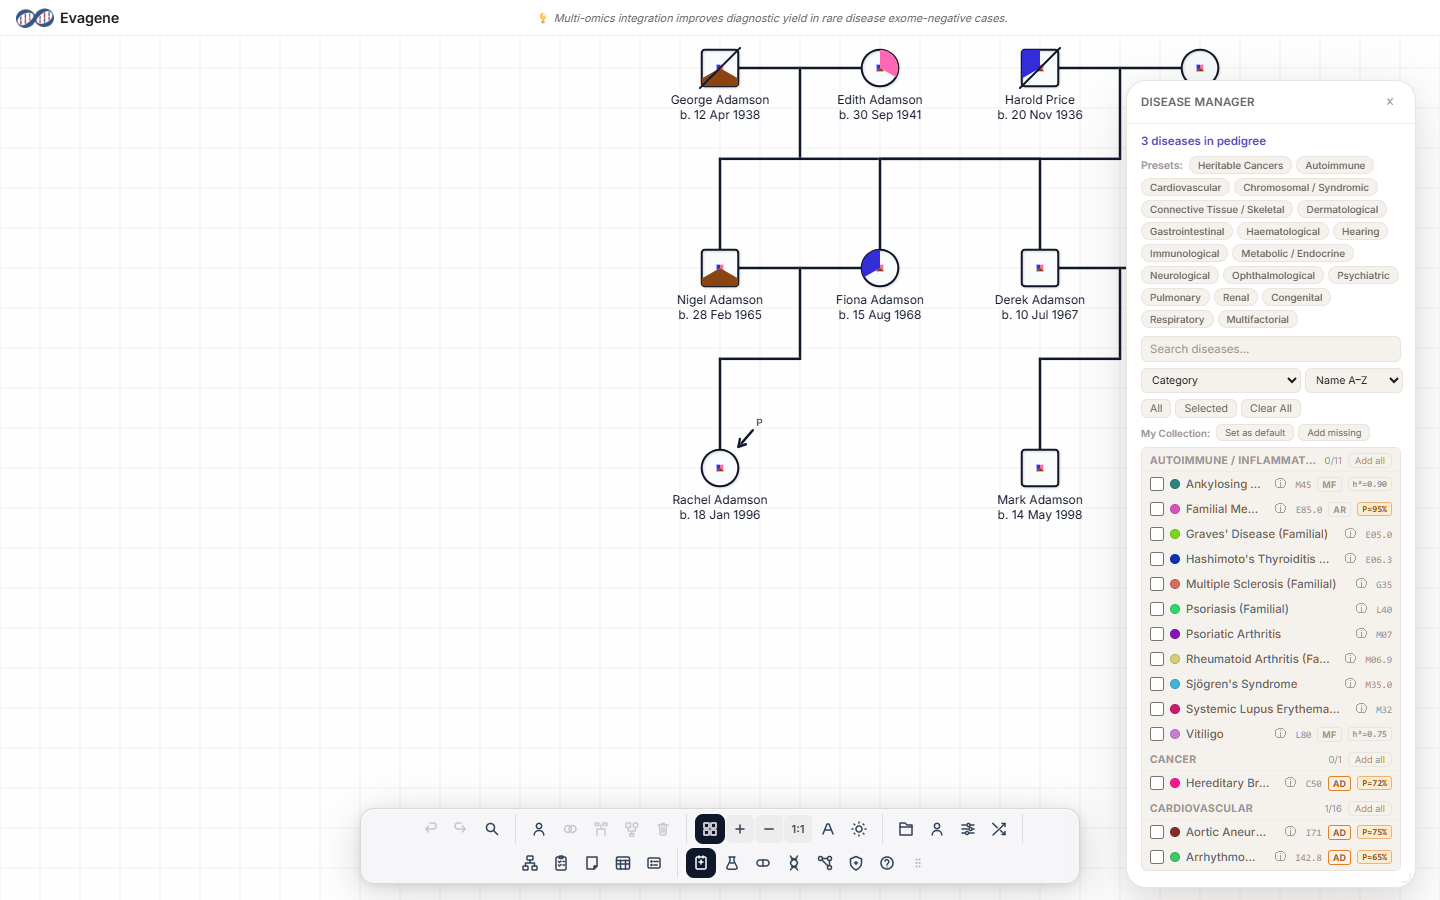Select Fiona Adamson's pedigree circle
The height and width of the screenshot is (900, 1440).
click(880, 268)
